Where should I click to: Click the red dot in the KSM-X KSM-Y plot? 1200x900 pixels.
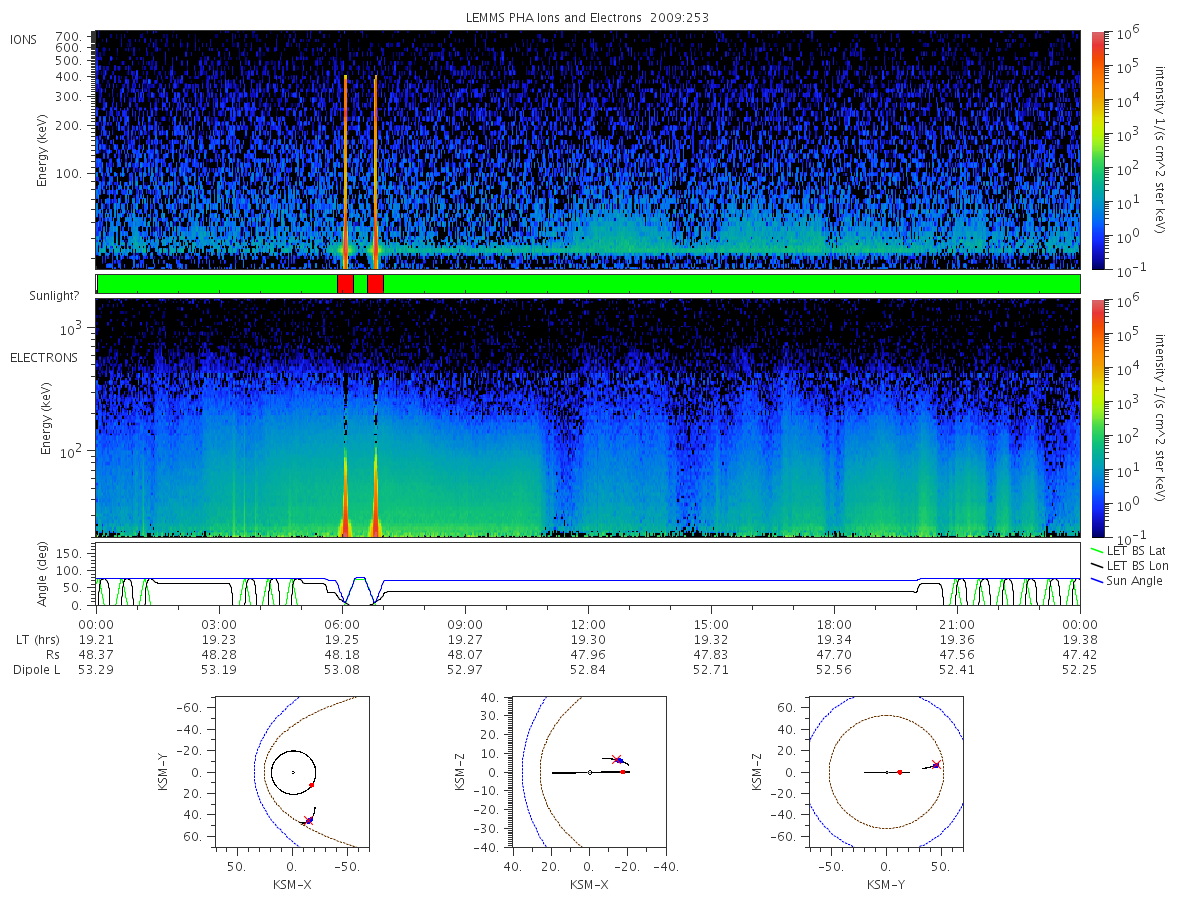click(312, 786)
